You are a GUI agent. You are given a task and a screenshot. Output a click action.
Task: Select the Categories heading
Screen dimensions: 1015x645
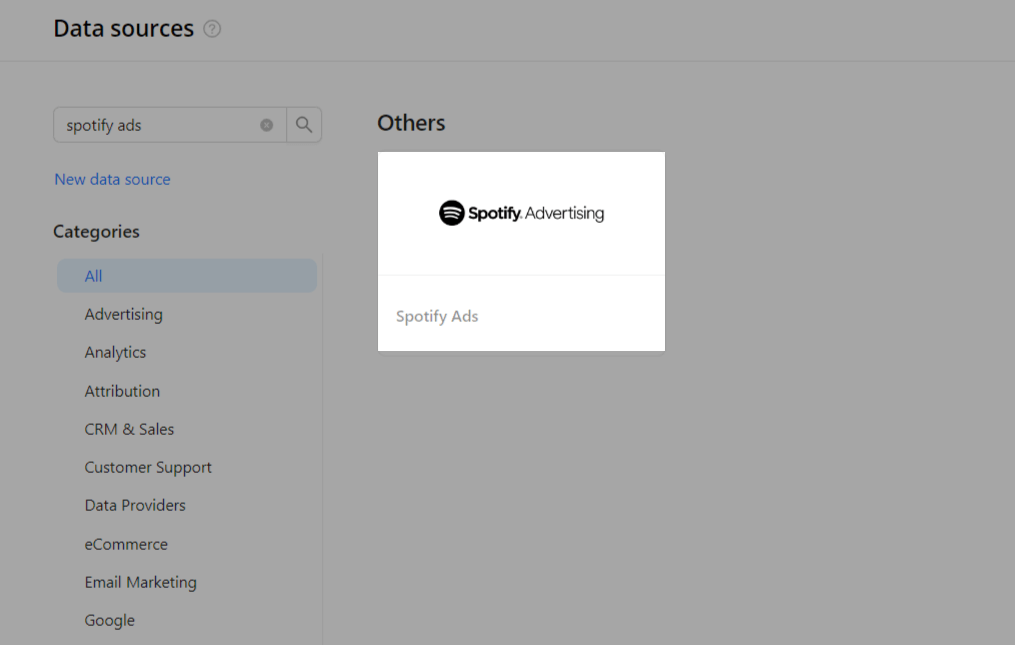tap(96, 232)
